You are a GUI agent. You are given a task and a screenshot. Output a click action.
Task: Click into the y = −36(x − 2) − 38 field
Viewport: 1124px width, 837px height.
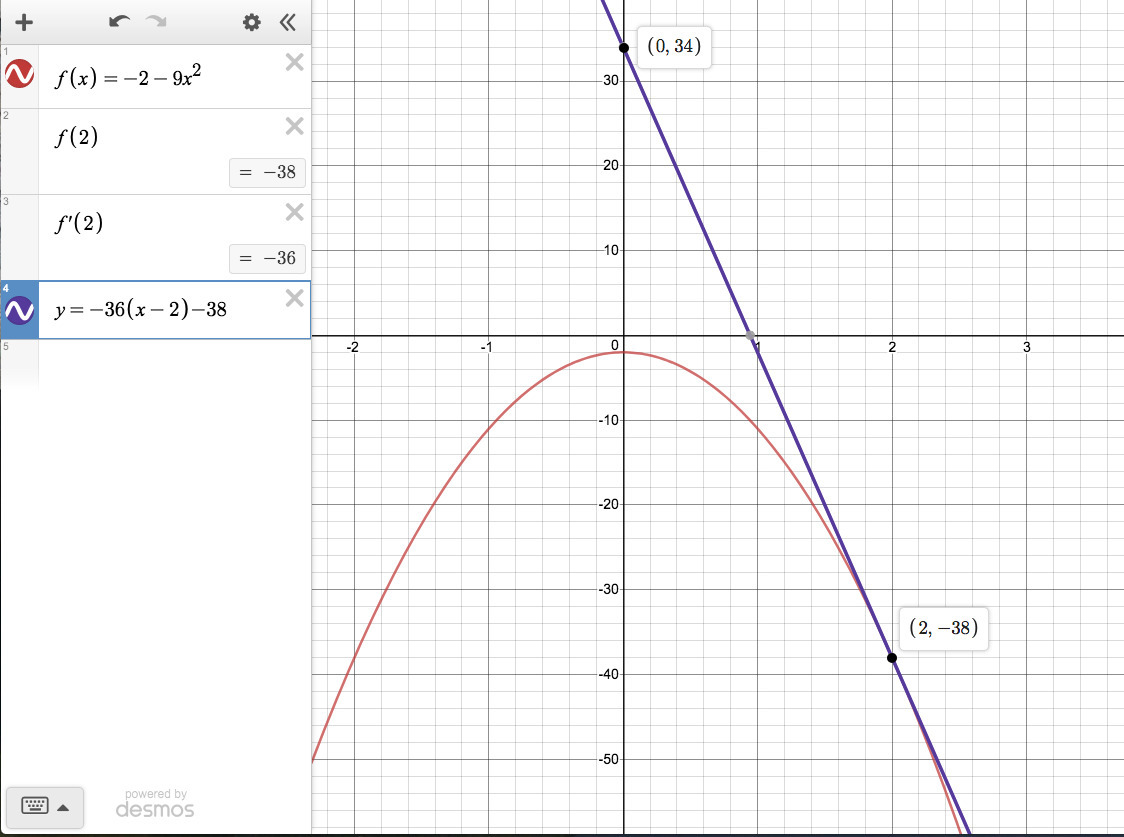[x=141, y=310]
